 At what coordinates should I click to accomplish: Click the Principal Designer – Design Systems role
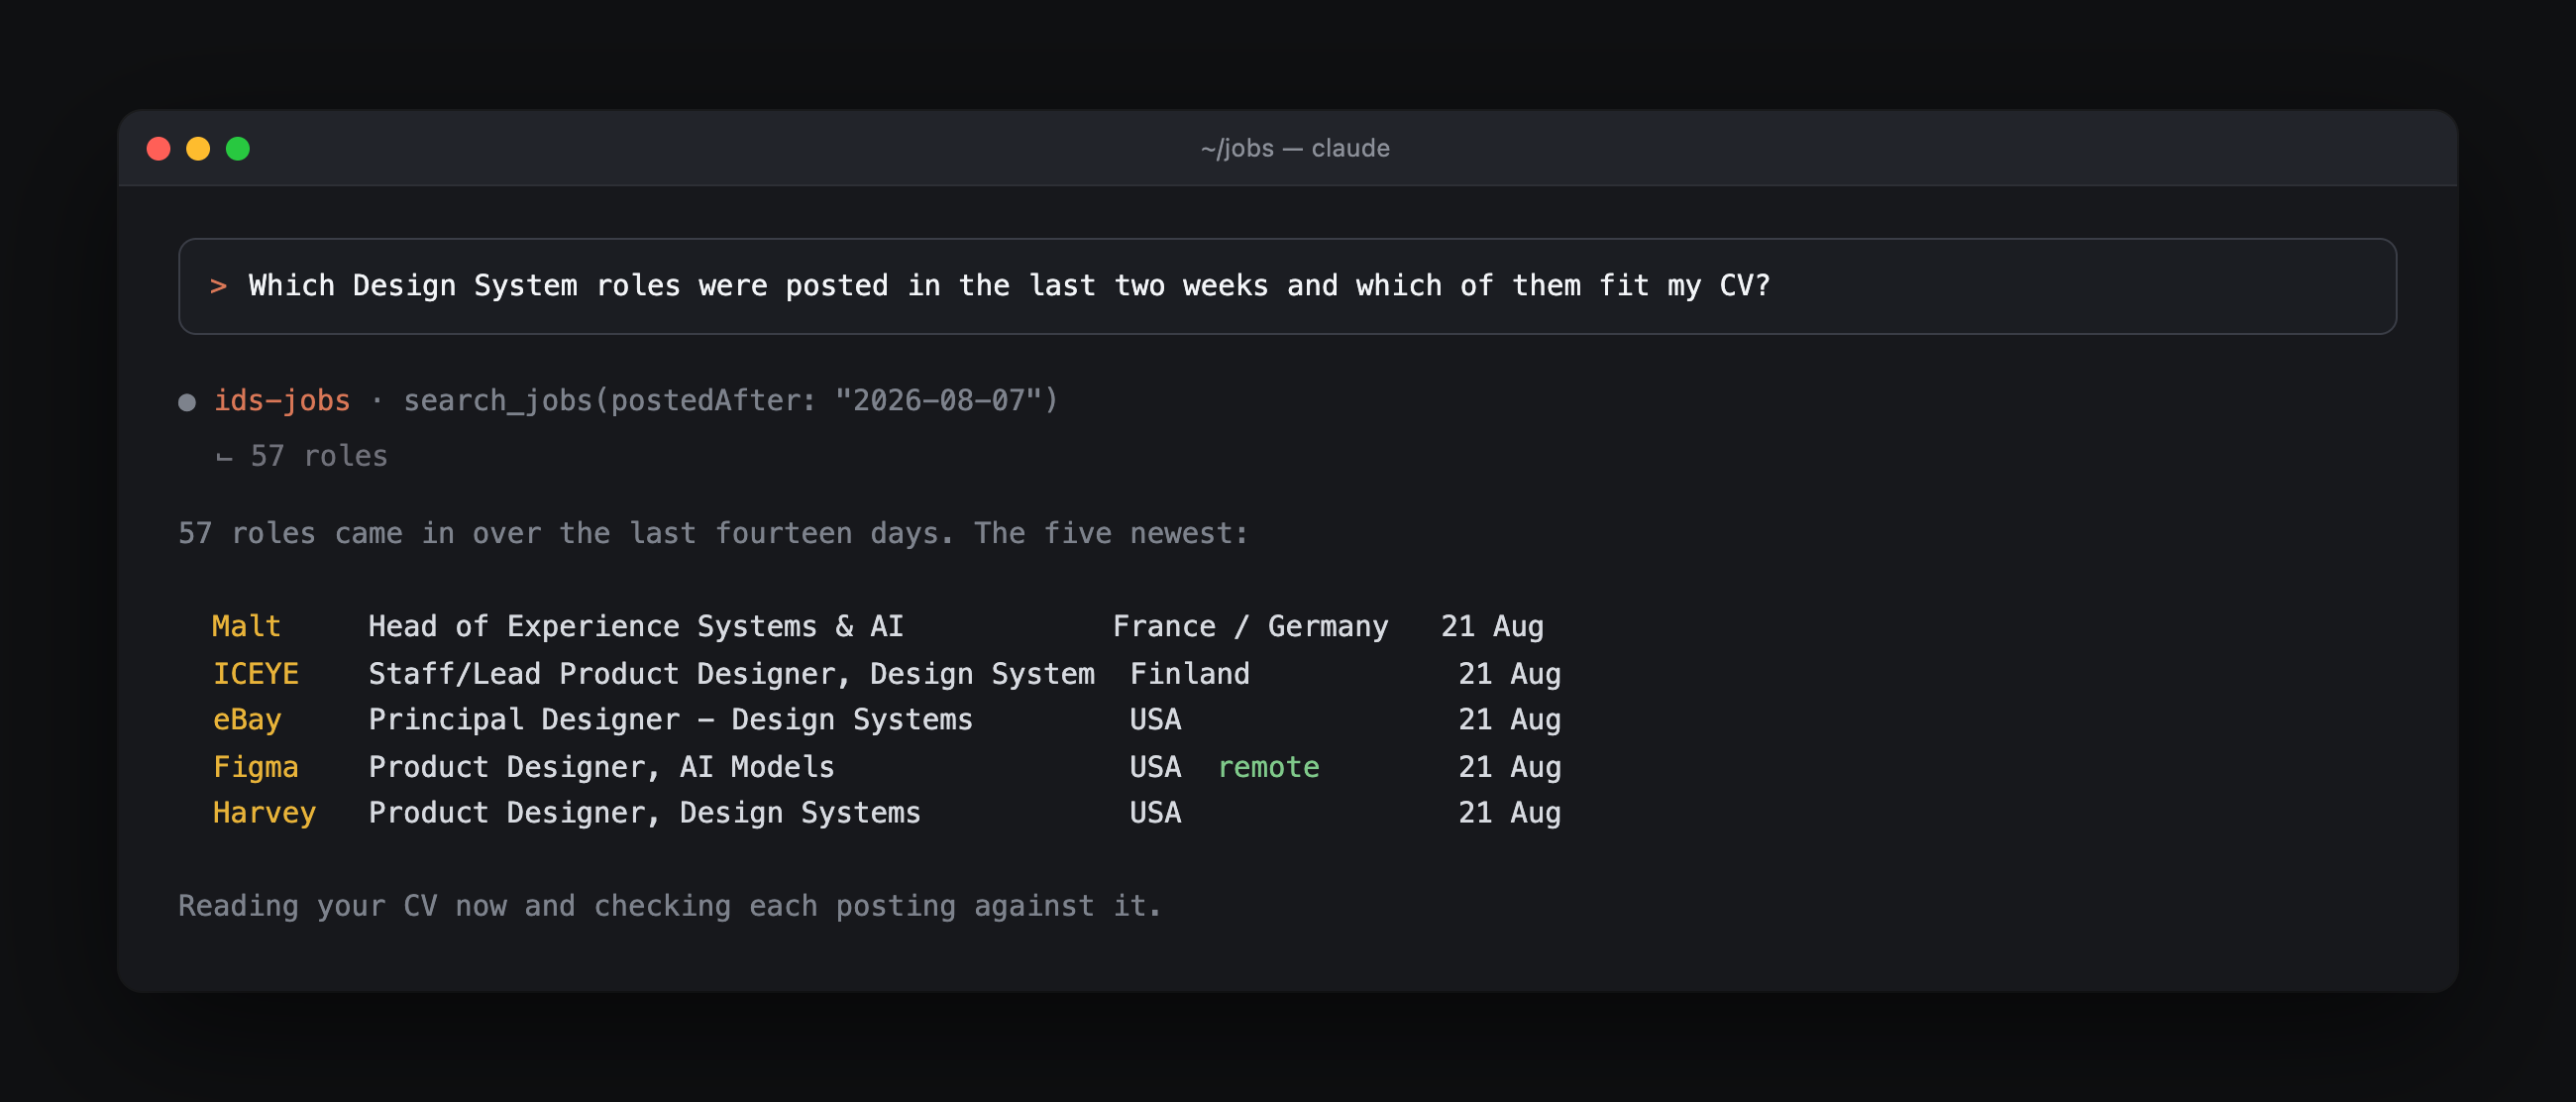(x=670, y=720)
